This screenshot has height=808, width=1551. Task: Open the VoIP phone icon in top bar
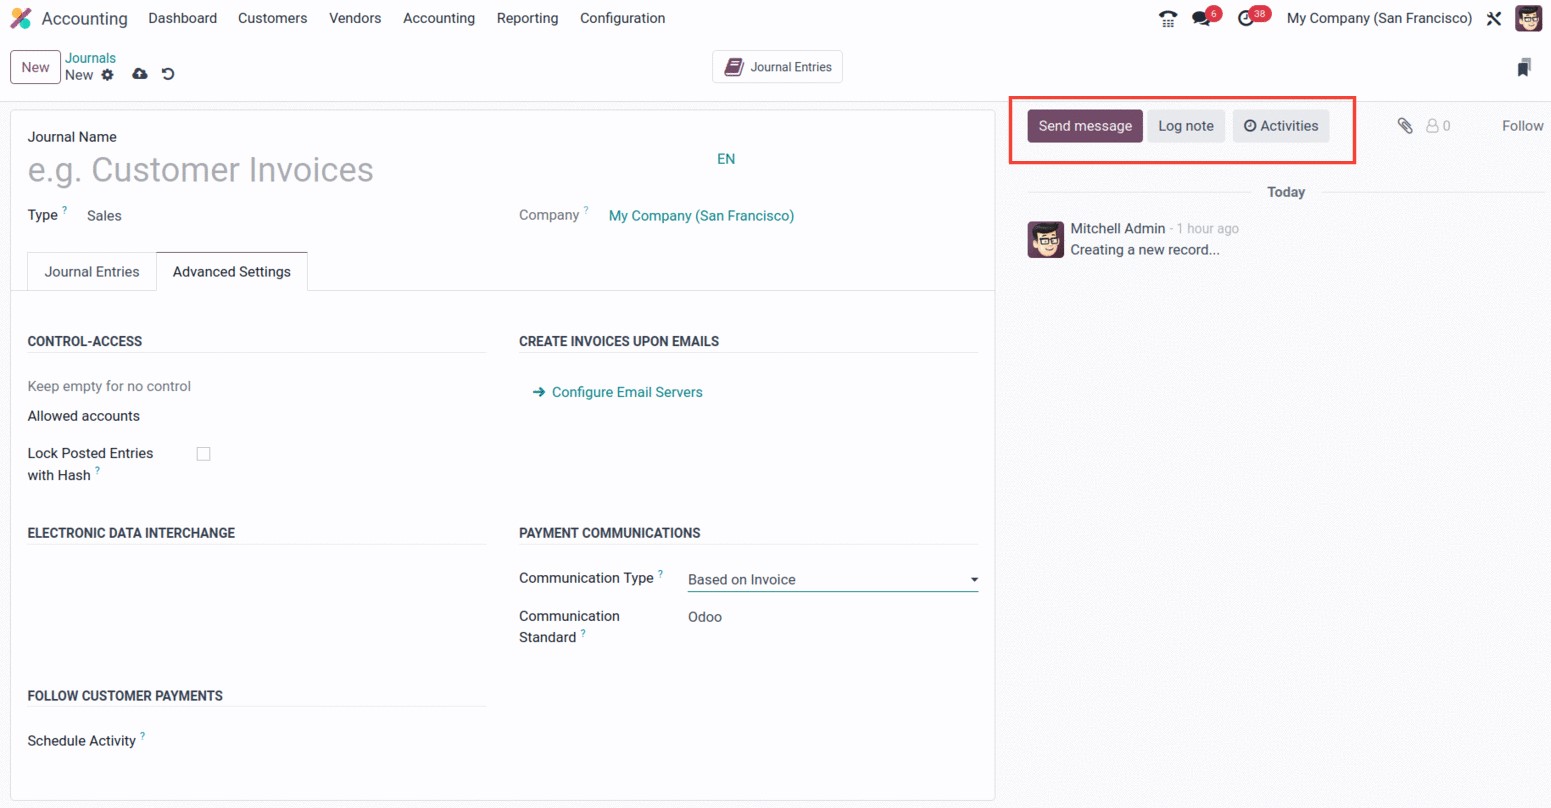point(1167,18)
